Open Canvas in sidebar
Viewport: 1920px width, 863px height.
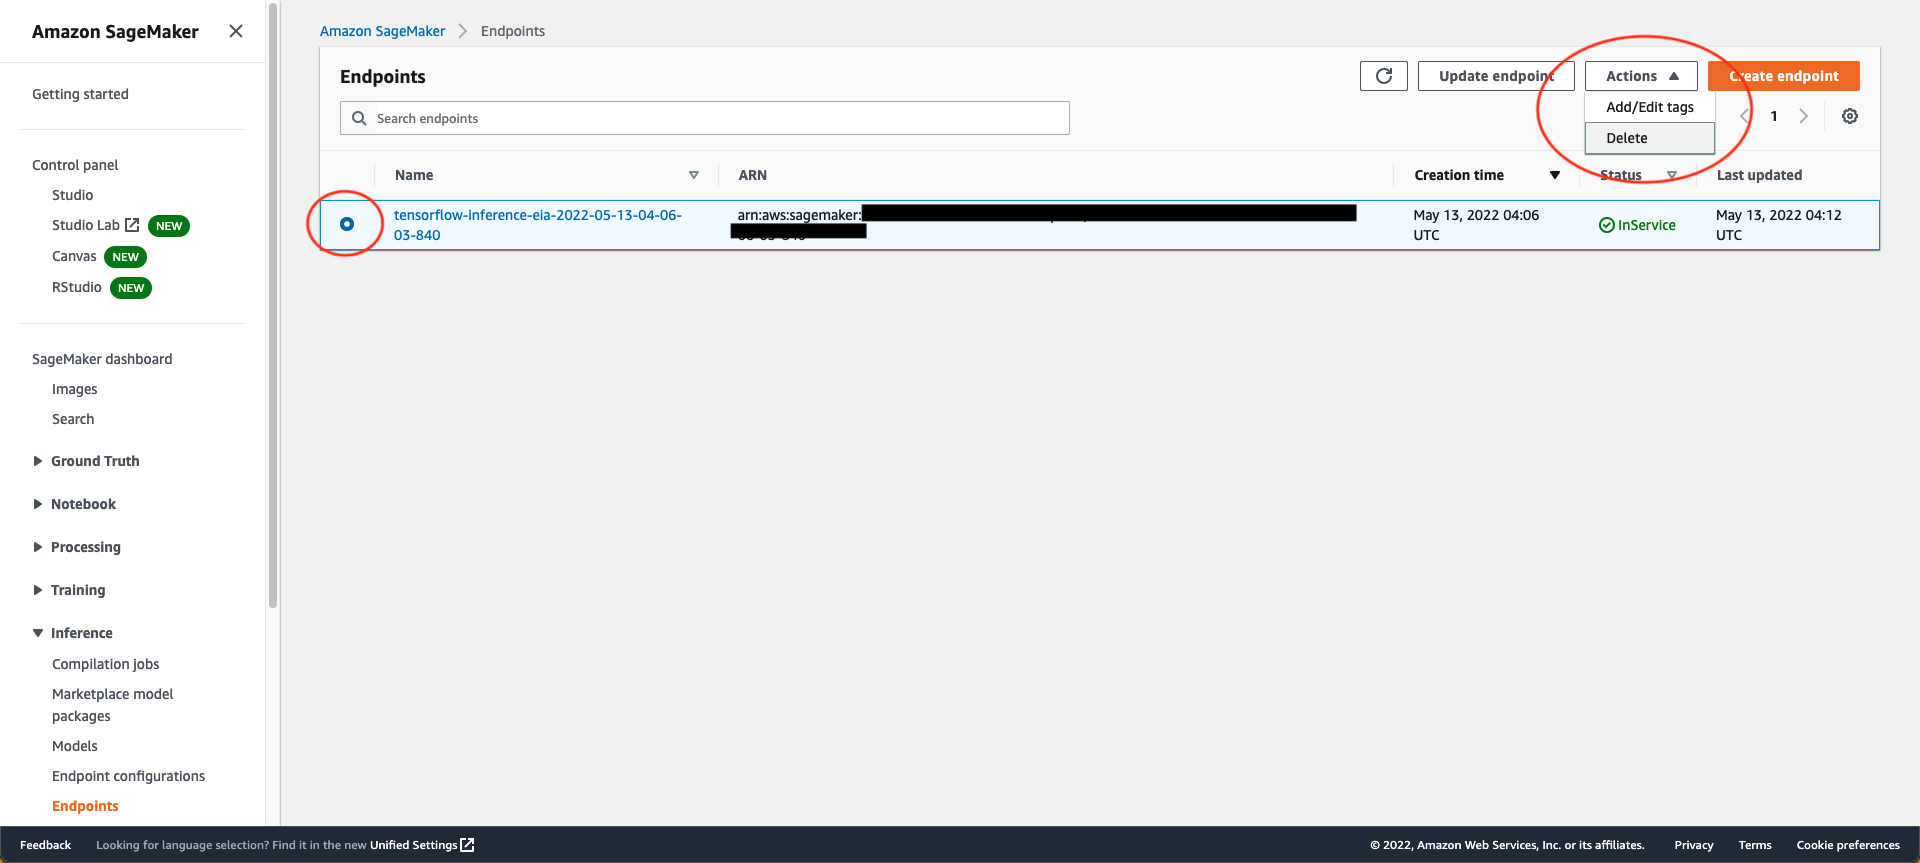pyautogui.click(x=74, y=256)
